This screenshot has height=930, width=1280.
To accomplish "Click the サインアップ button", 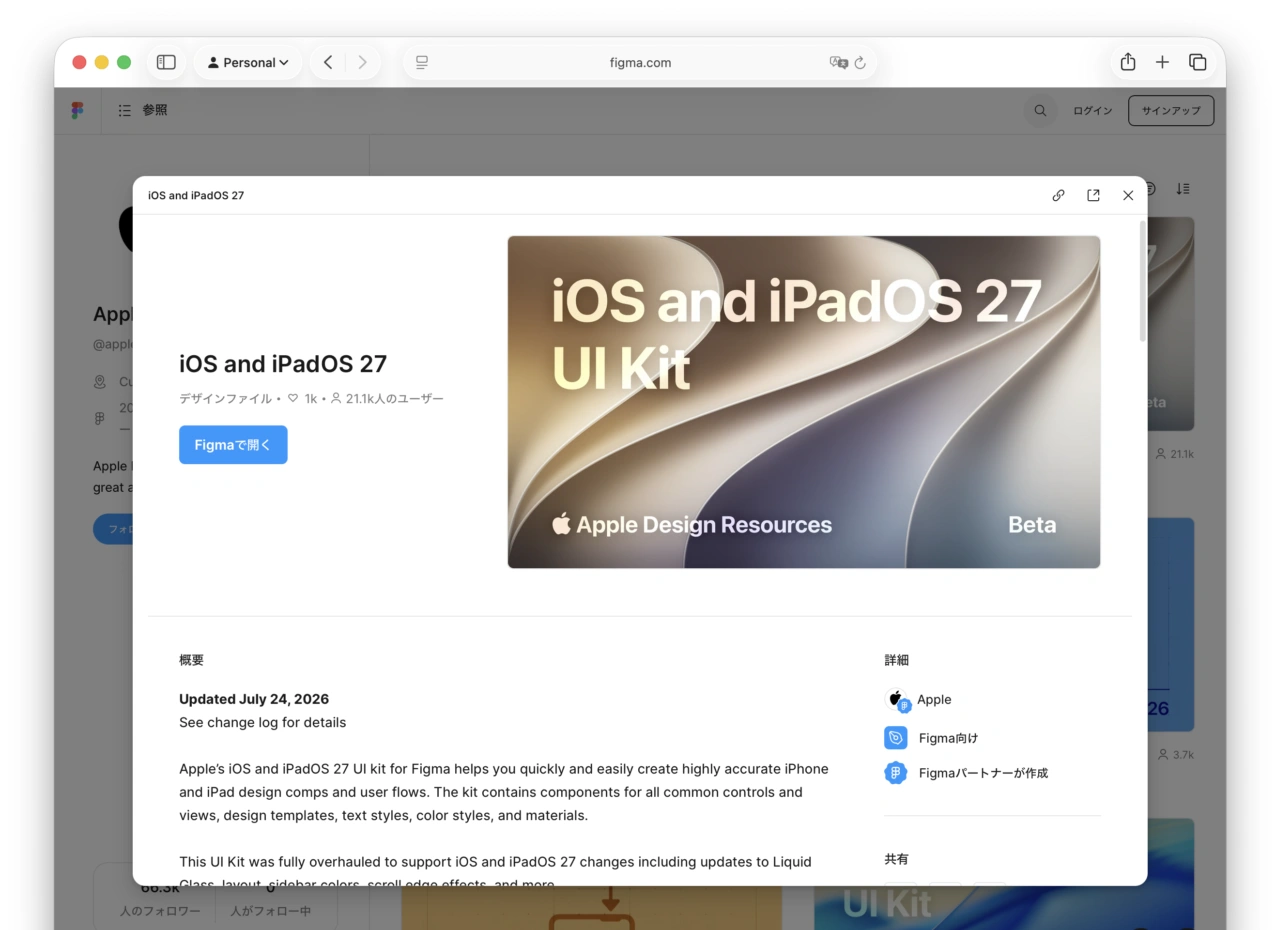I will (1171, 111).
